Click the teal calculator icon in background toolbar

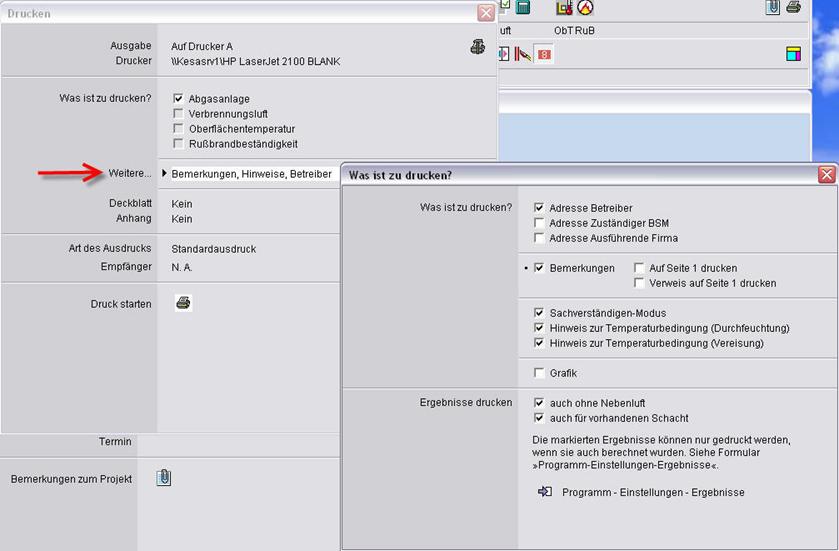[523, 7]
